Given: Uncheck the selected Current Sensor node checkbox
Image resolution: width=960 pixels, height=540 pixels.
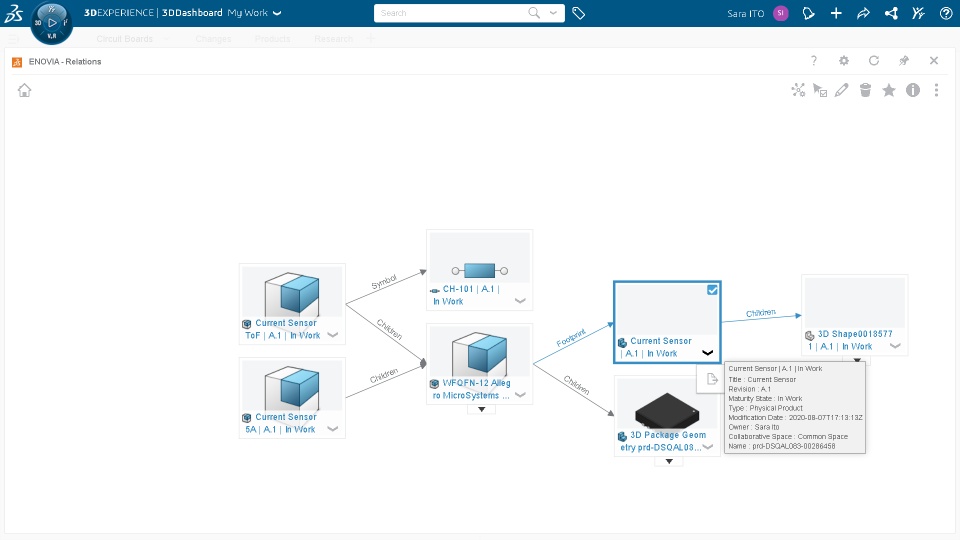Looking at the screenshot, I should (712, 290).
